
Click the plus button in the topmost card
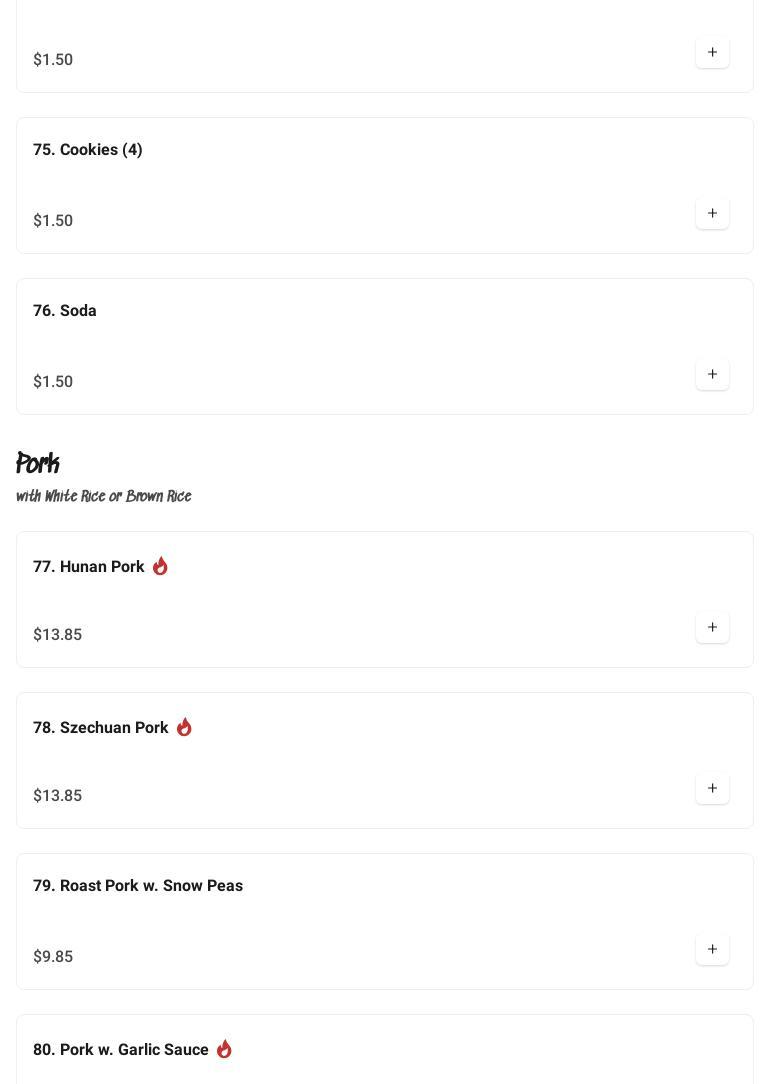coord(712,52)
